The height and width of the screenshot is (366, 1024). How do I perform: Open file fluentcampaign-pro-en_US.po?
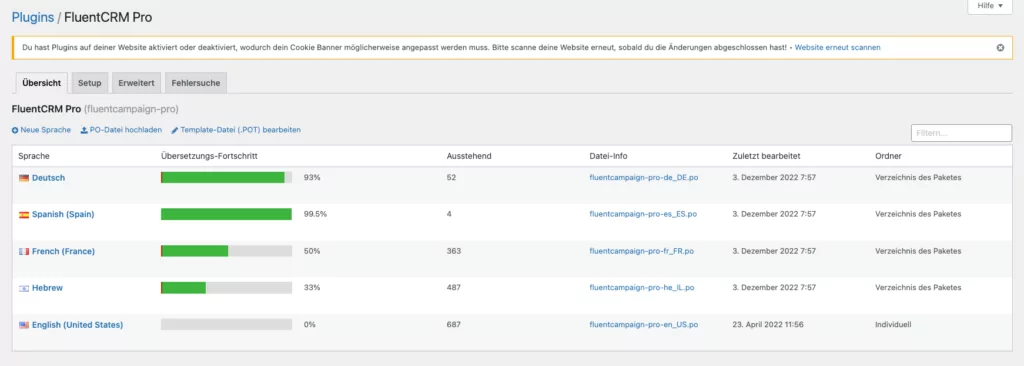[644, 325]
